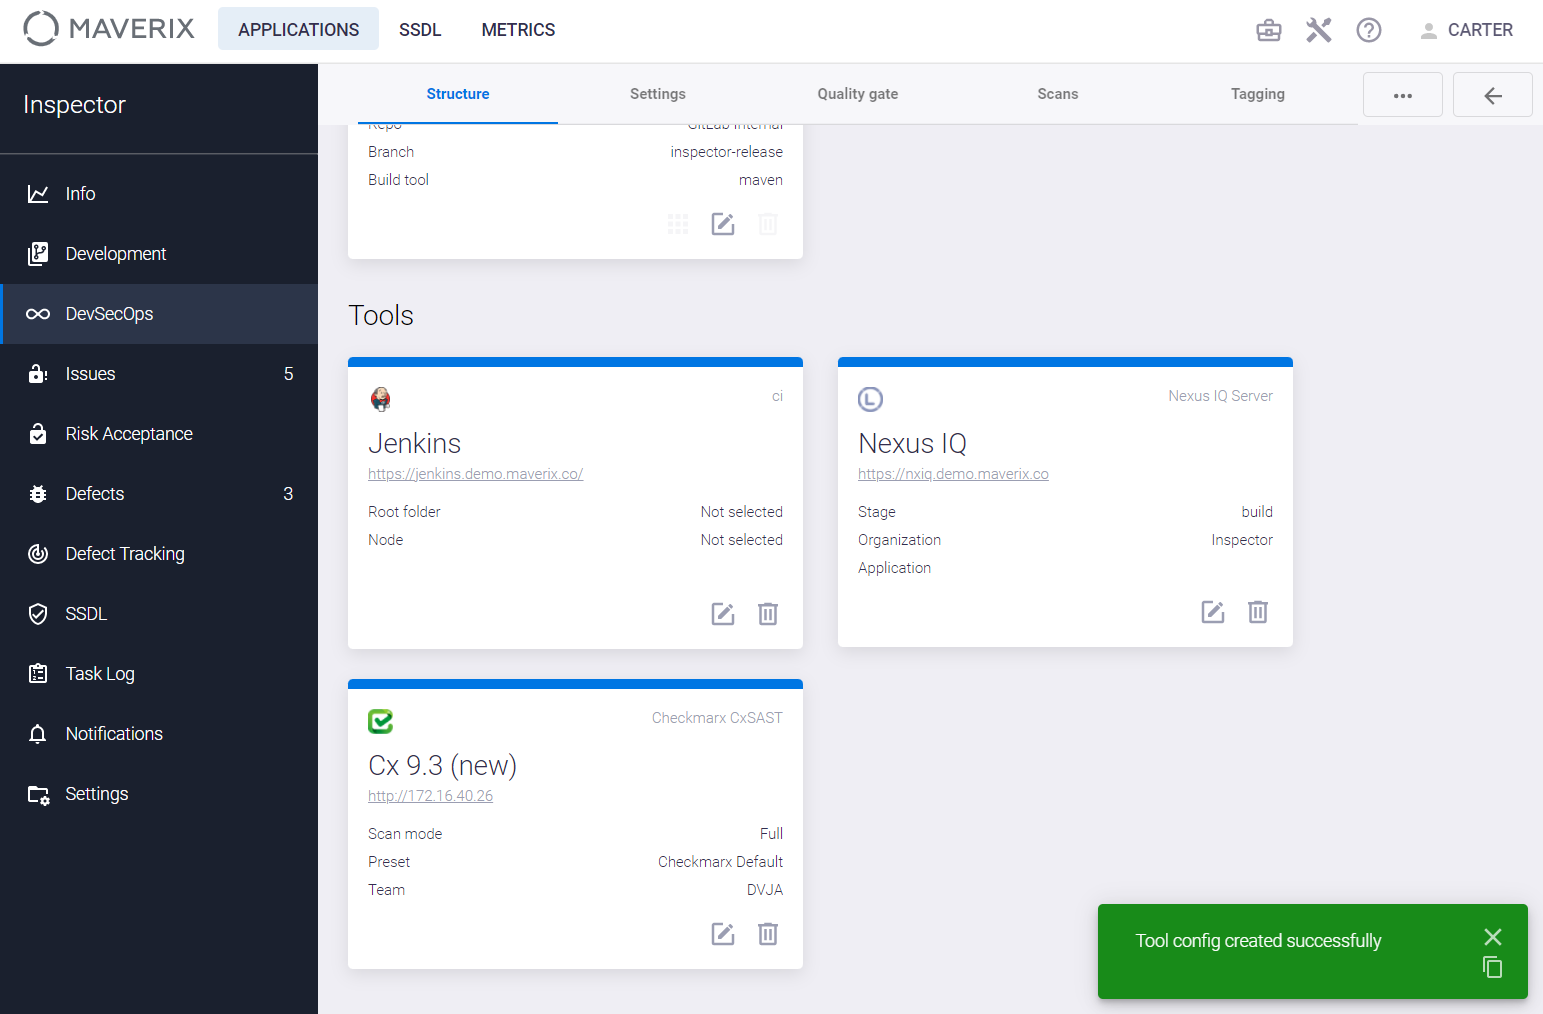1543x1014 pixels.
Task: Open Info in the sidebar
Action: coord(159,194)
